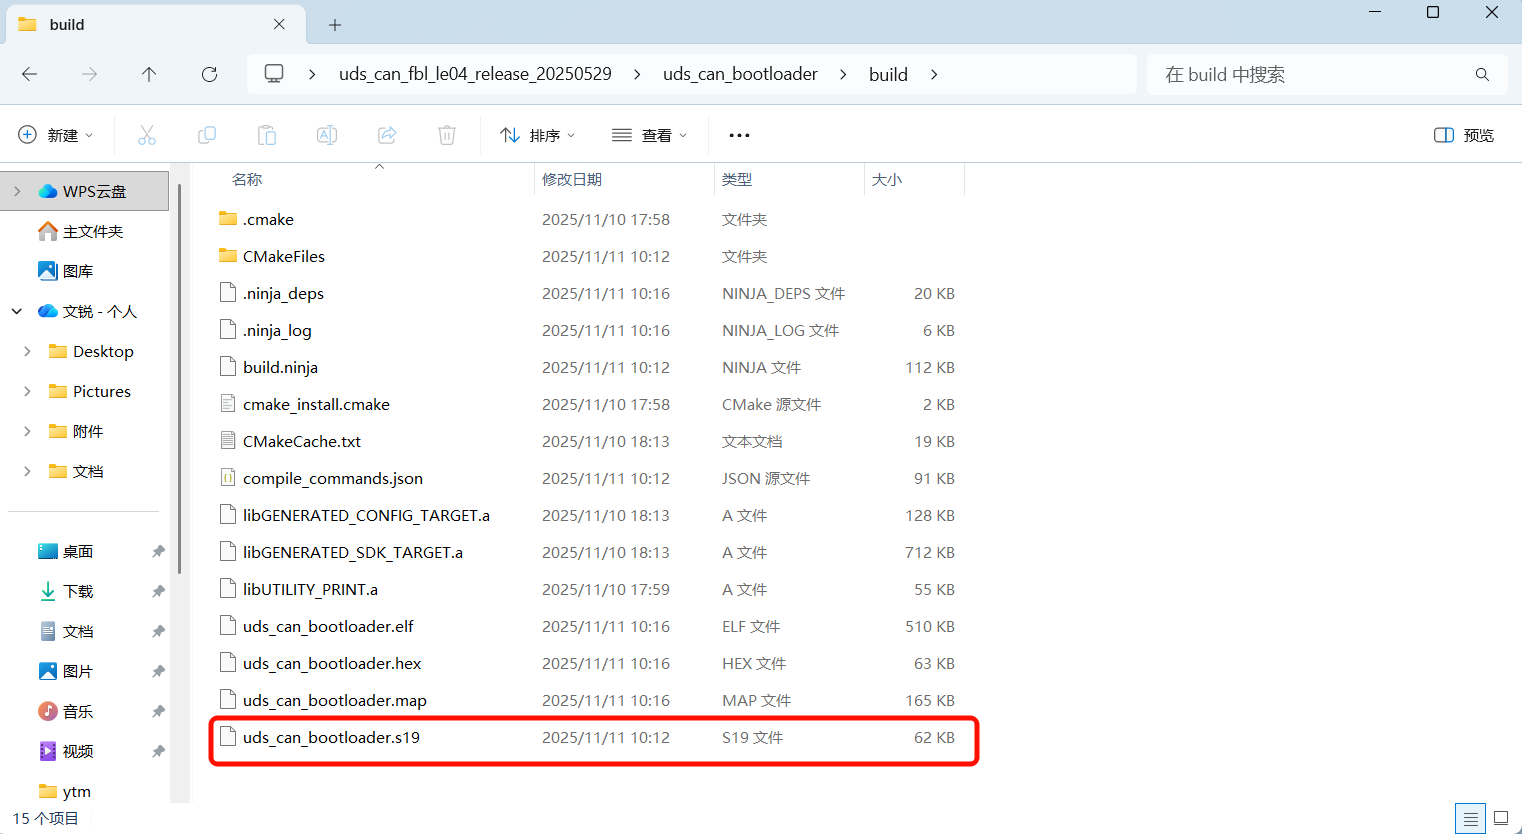This screenshot has width=1522, height=834.
Task: Delete the selection with the trash icon
Action: click(x=446, y=134)
